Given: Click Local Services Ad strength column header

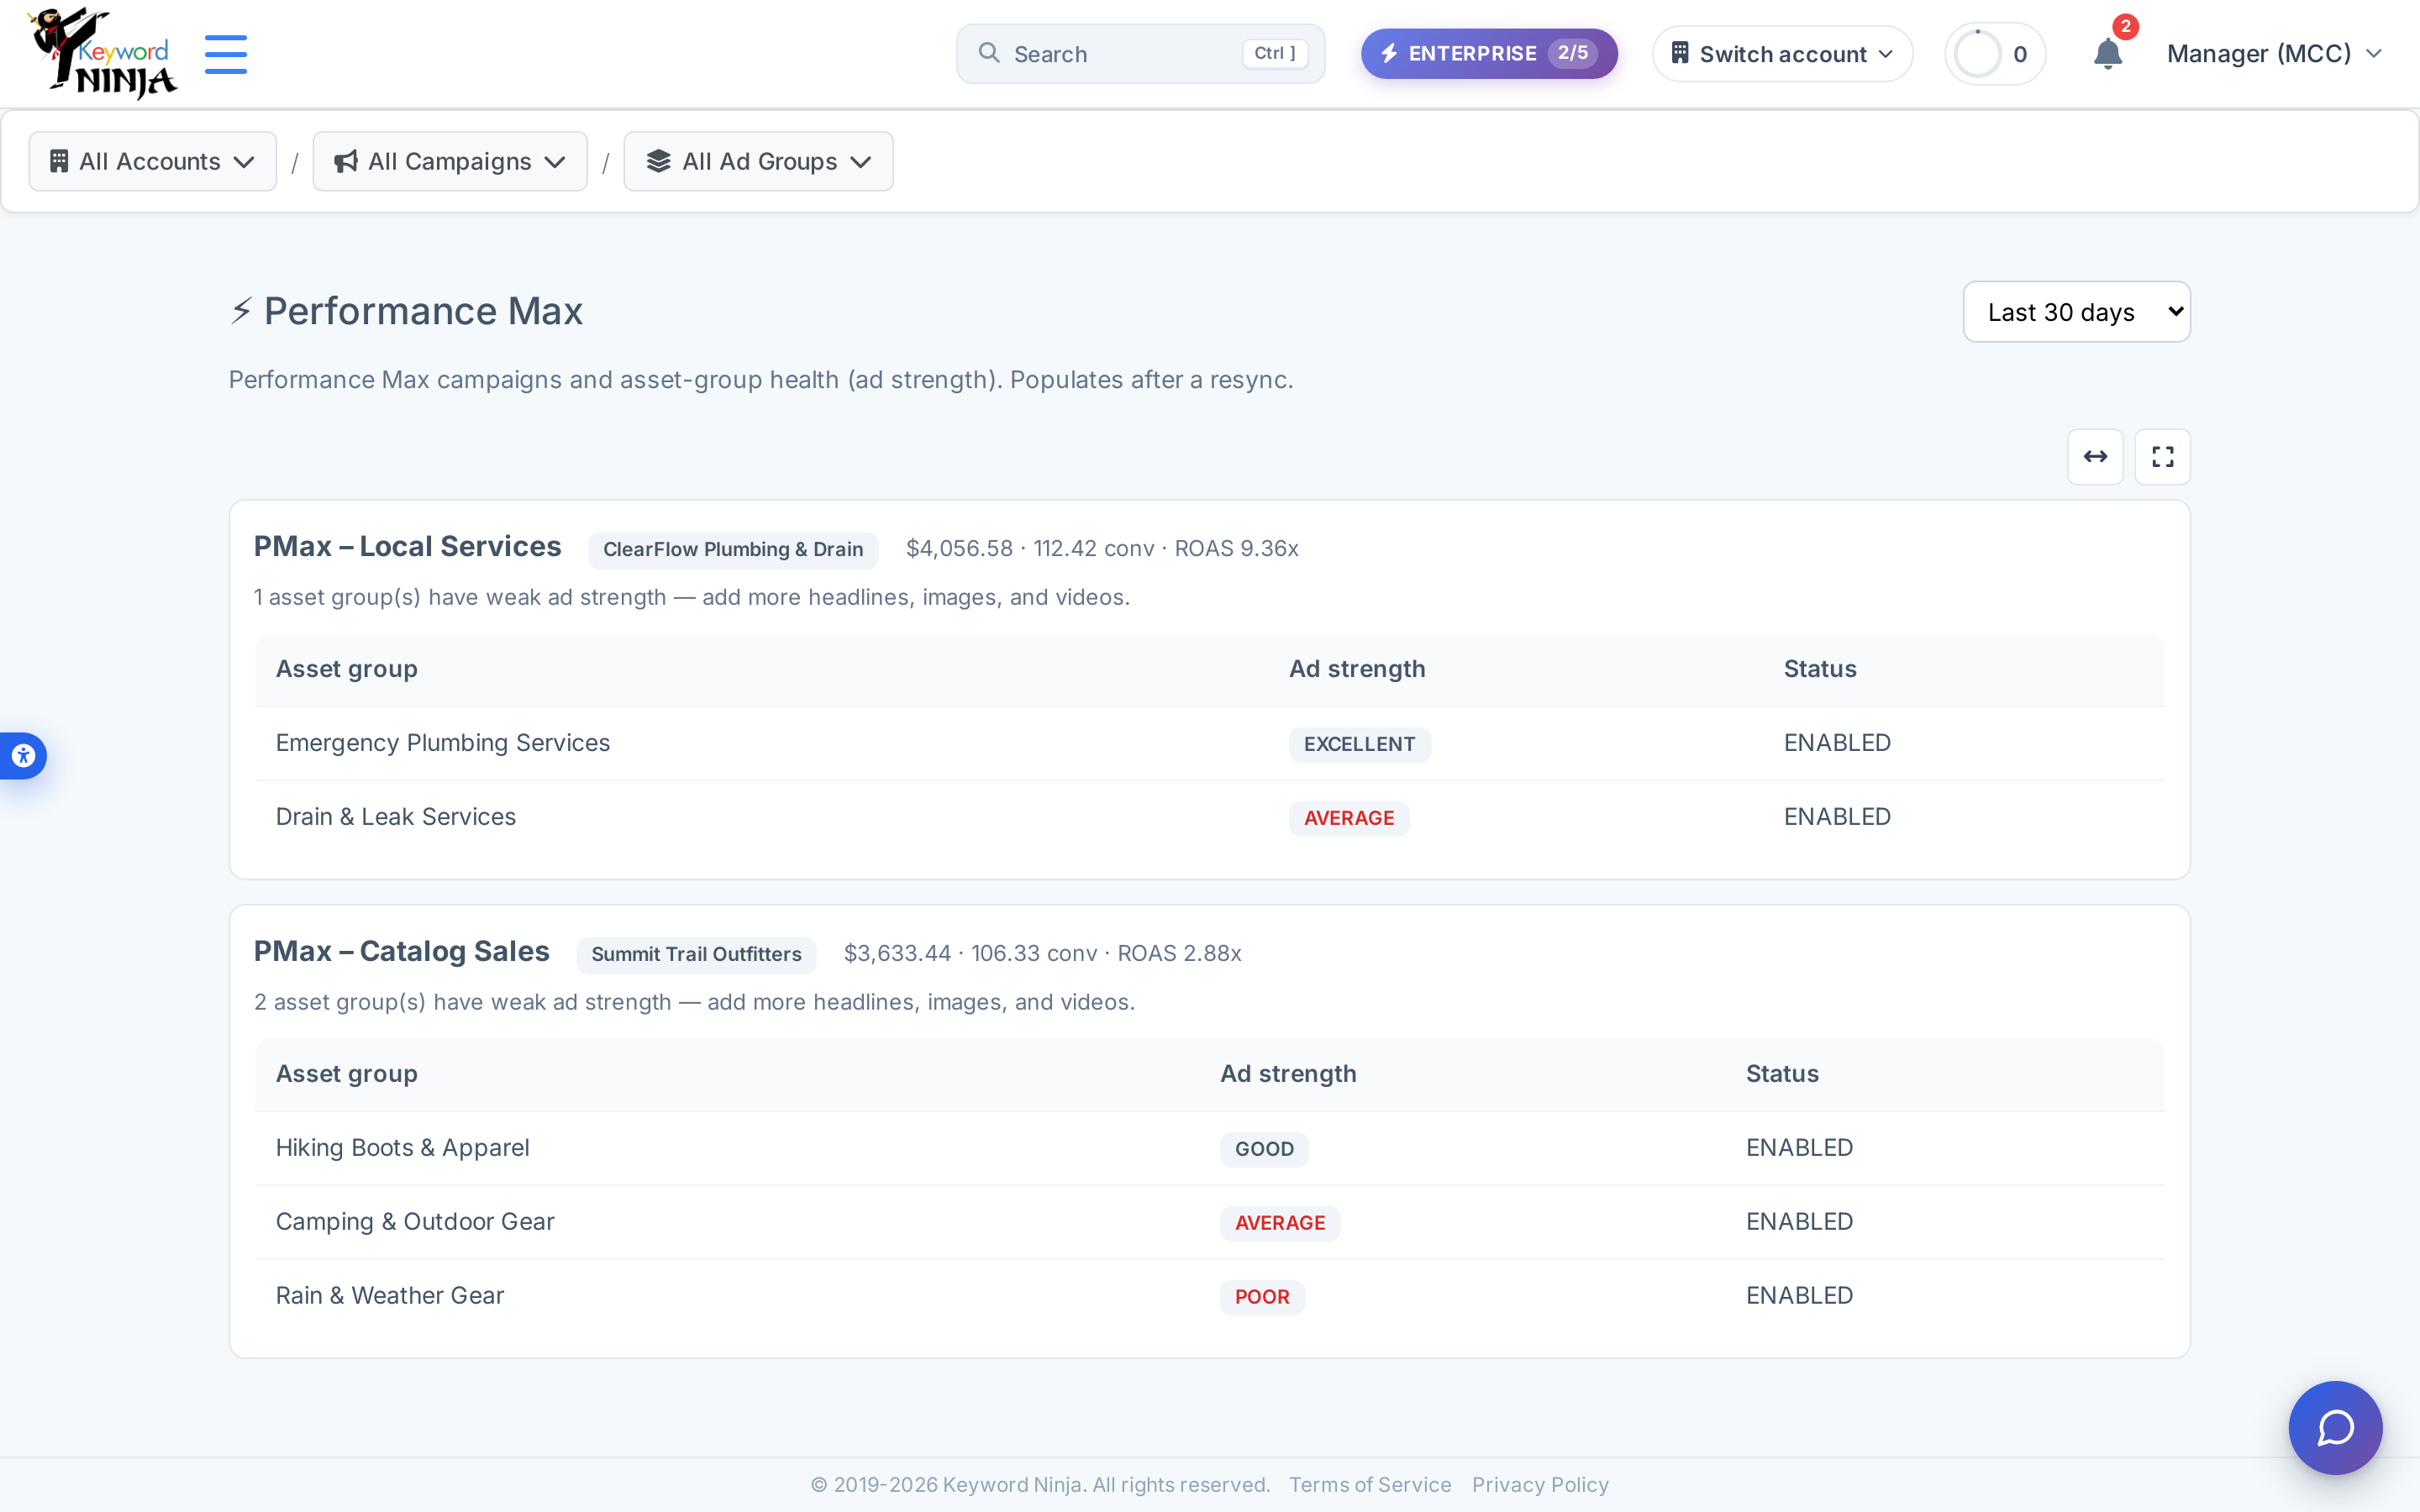Looking at the screenshot, I should point(1357,669).
